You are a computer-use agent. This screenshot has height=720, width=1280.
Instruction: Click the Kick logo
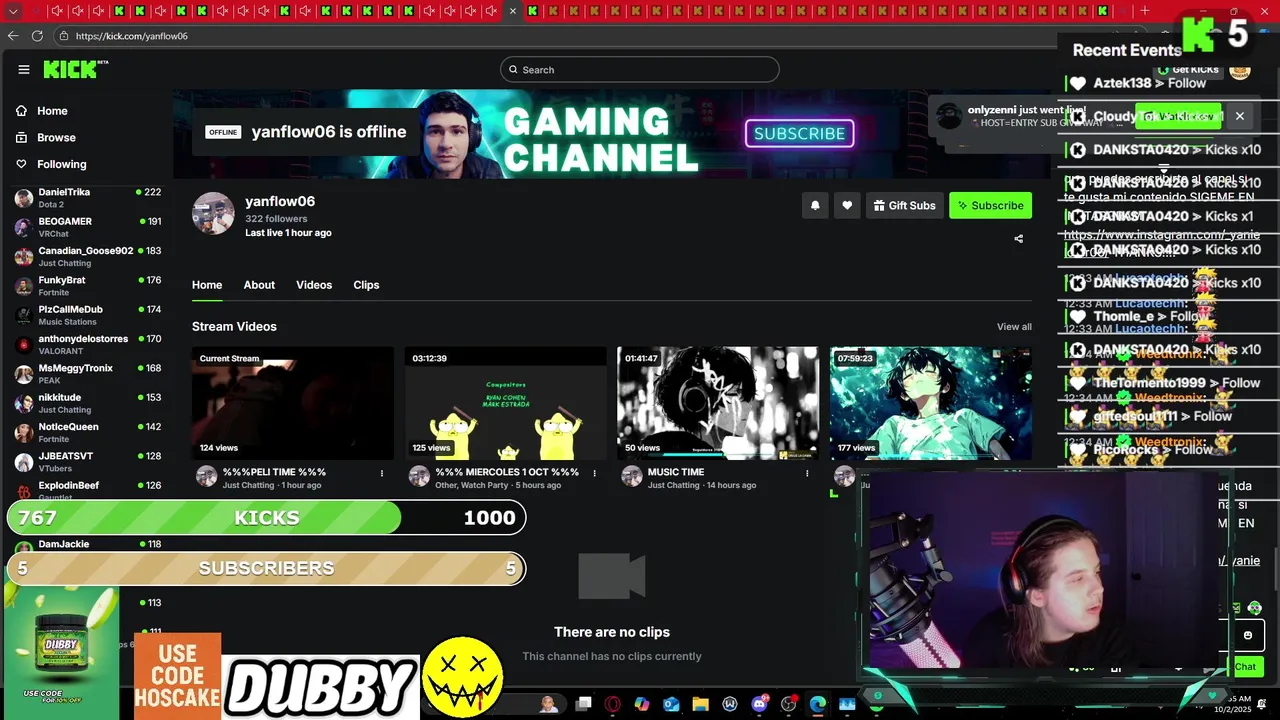[x=75, y=69]
